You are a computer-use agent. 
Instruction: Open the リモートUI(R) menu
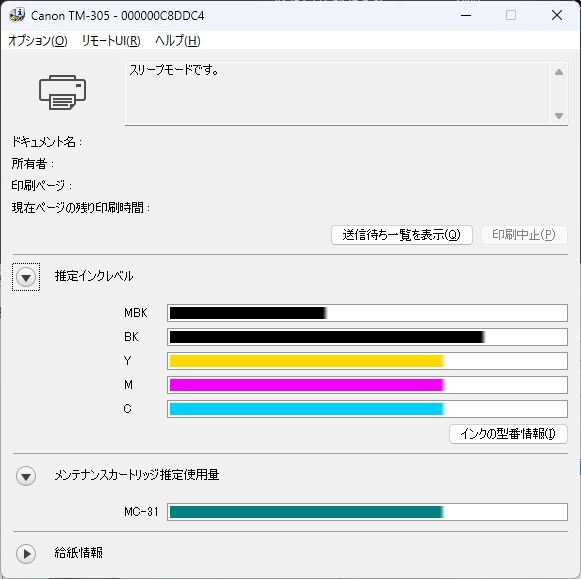point(111,41)
